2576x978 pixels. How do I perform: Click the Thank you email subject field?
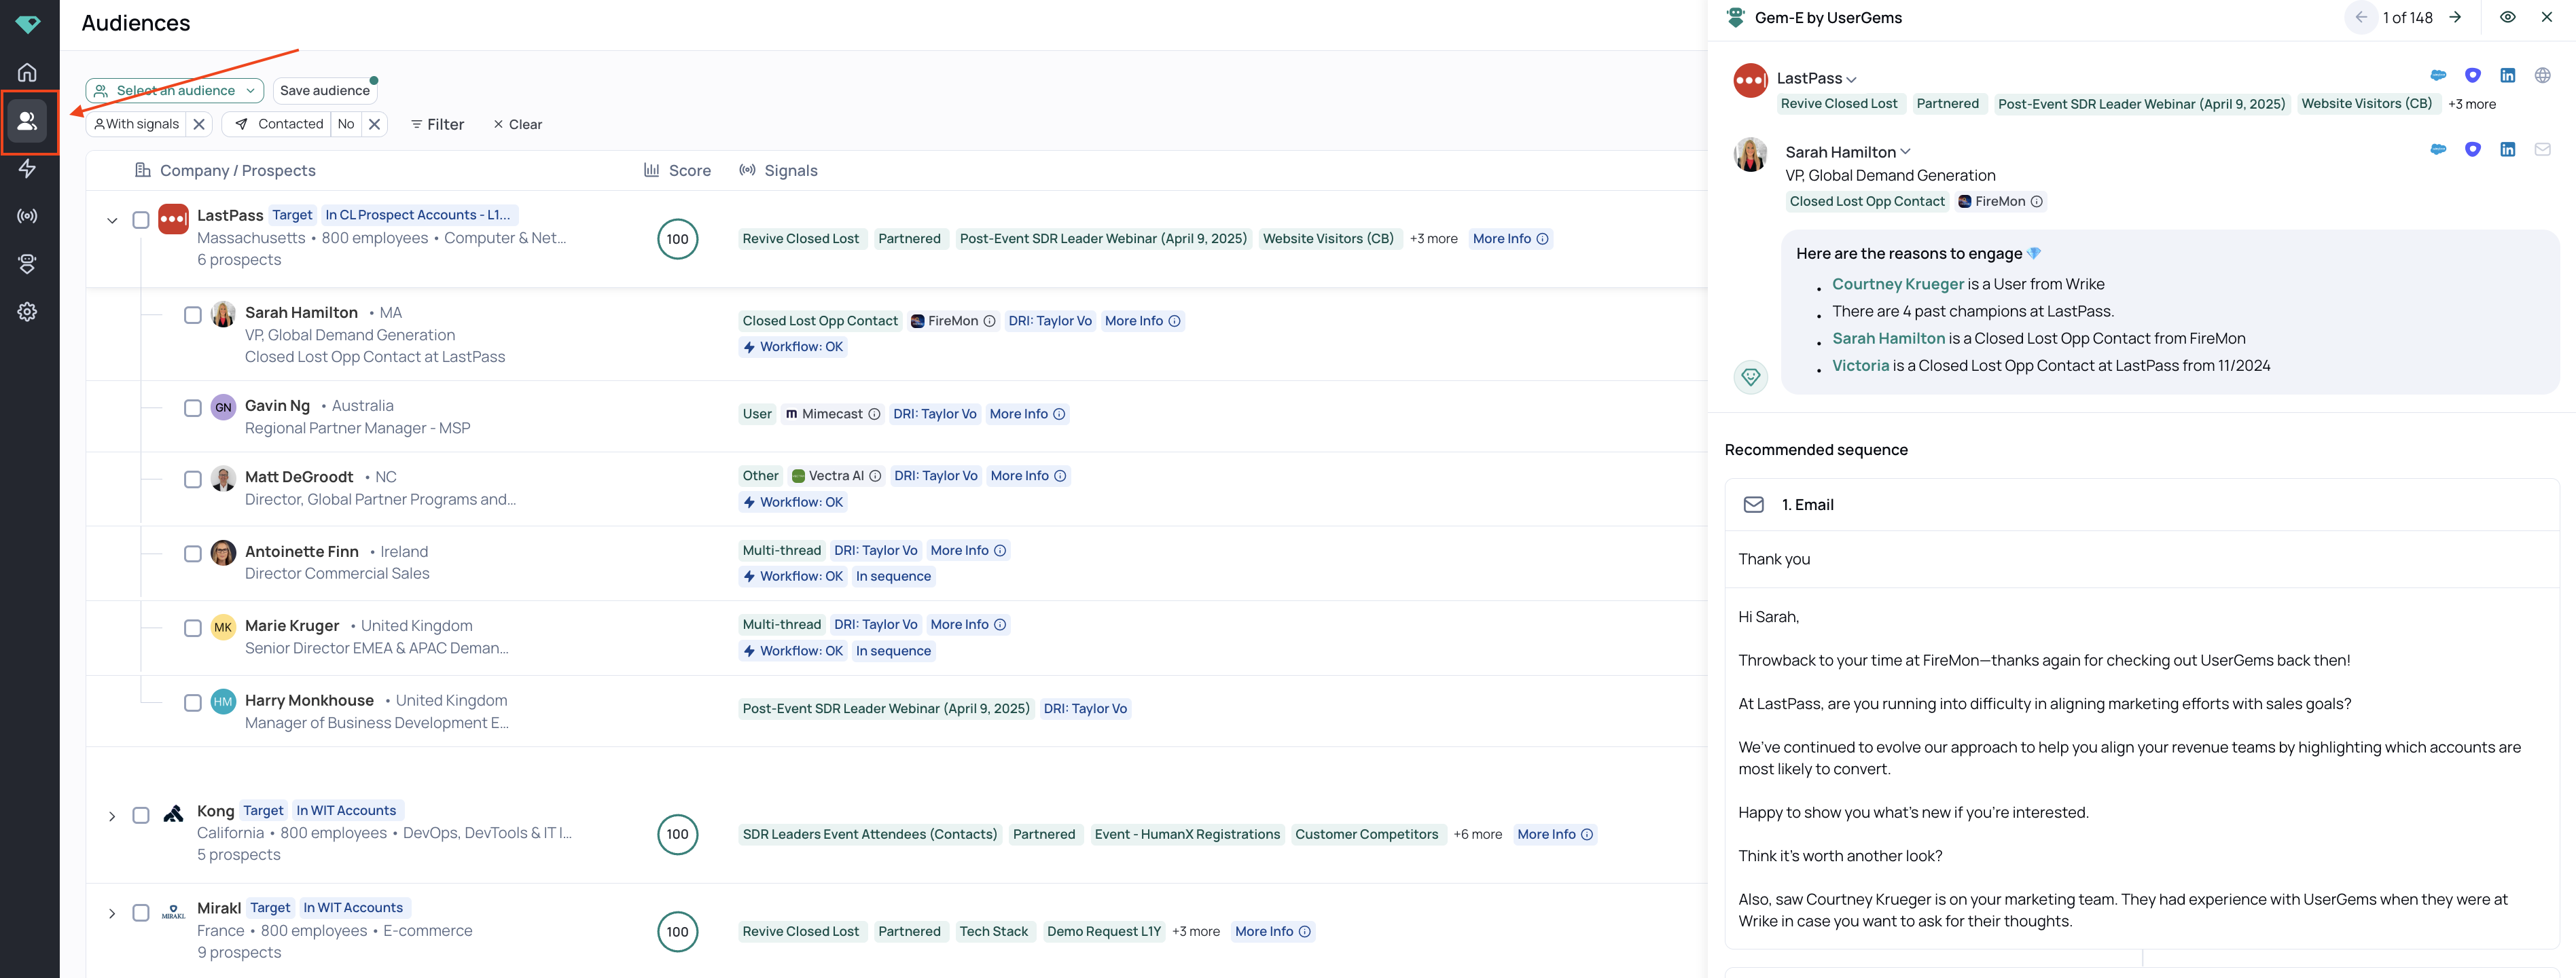2141,559
